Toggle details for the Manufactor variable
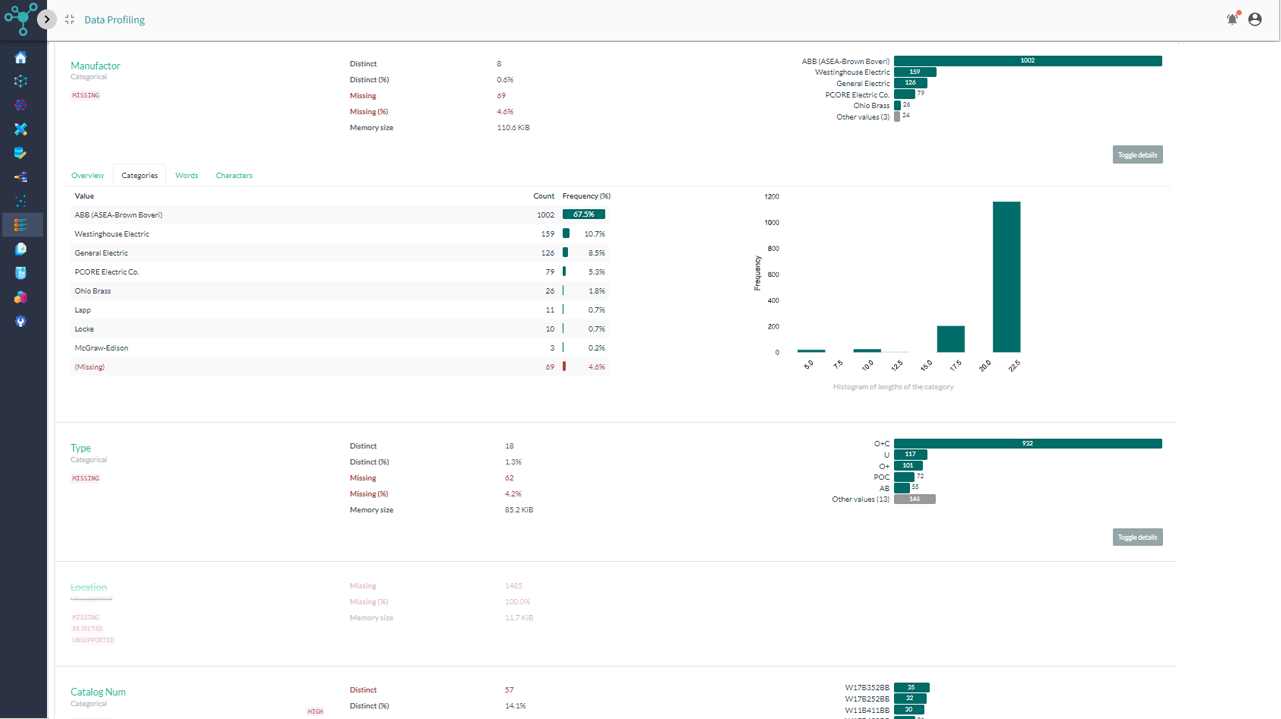This screenshot has width=1281, height=719. (x=1137, y=155)
